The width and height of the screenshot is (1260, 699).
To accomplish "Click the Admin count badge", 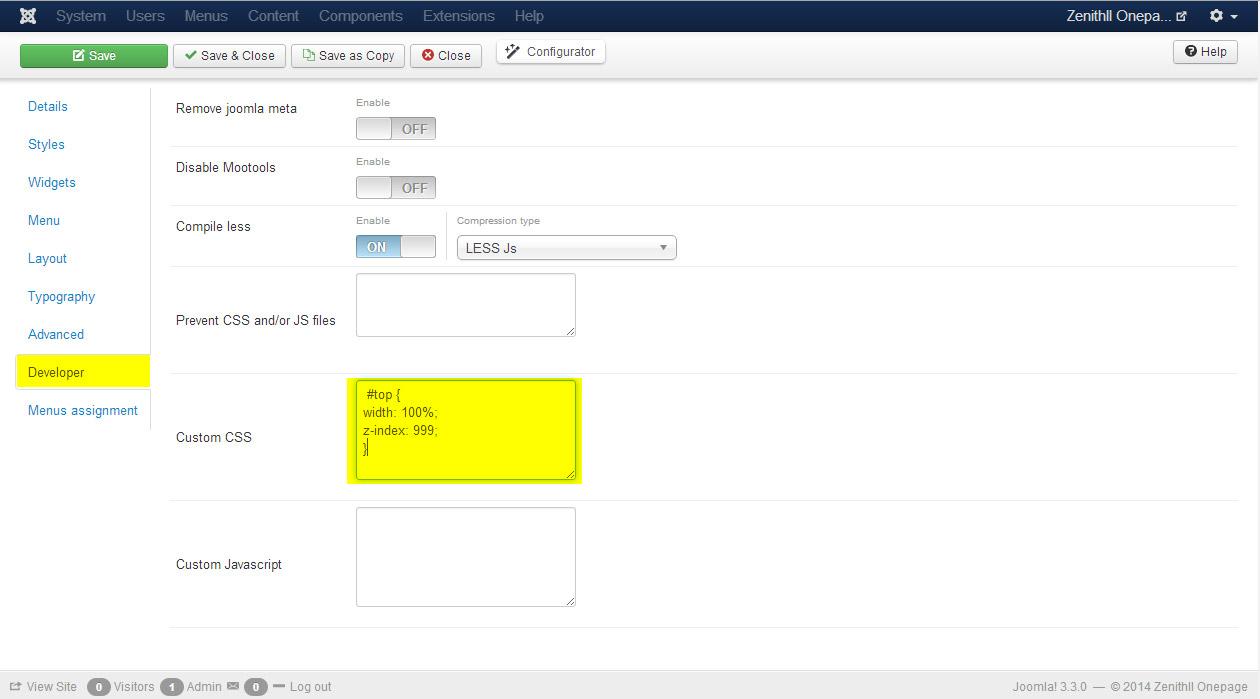I will click(x=171, y=687).
